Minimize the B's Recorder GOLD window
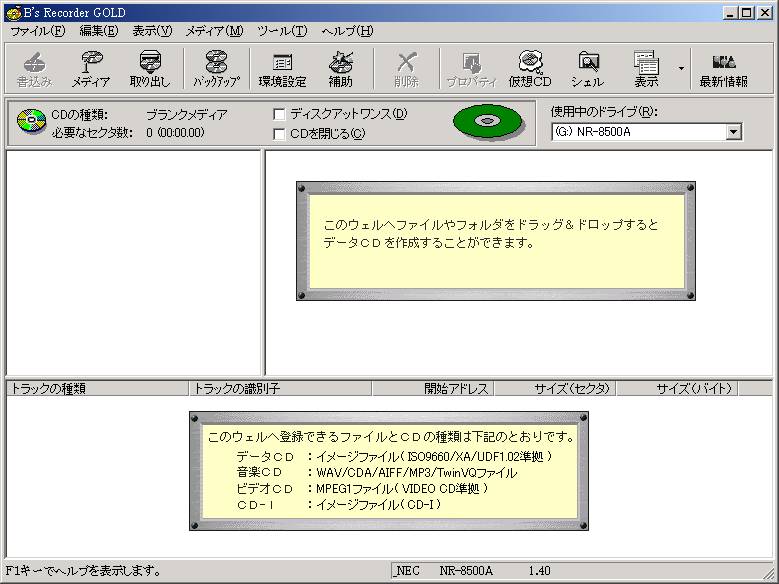This screenshot has height=584, width=779. (730, 13)
